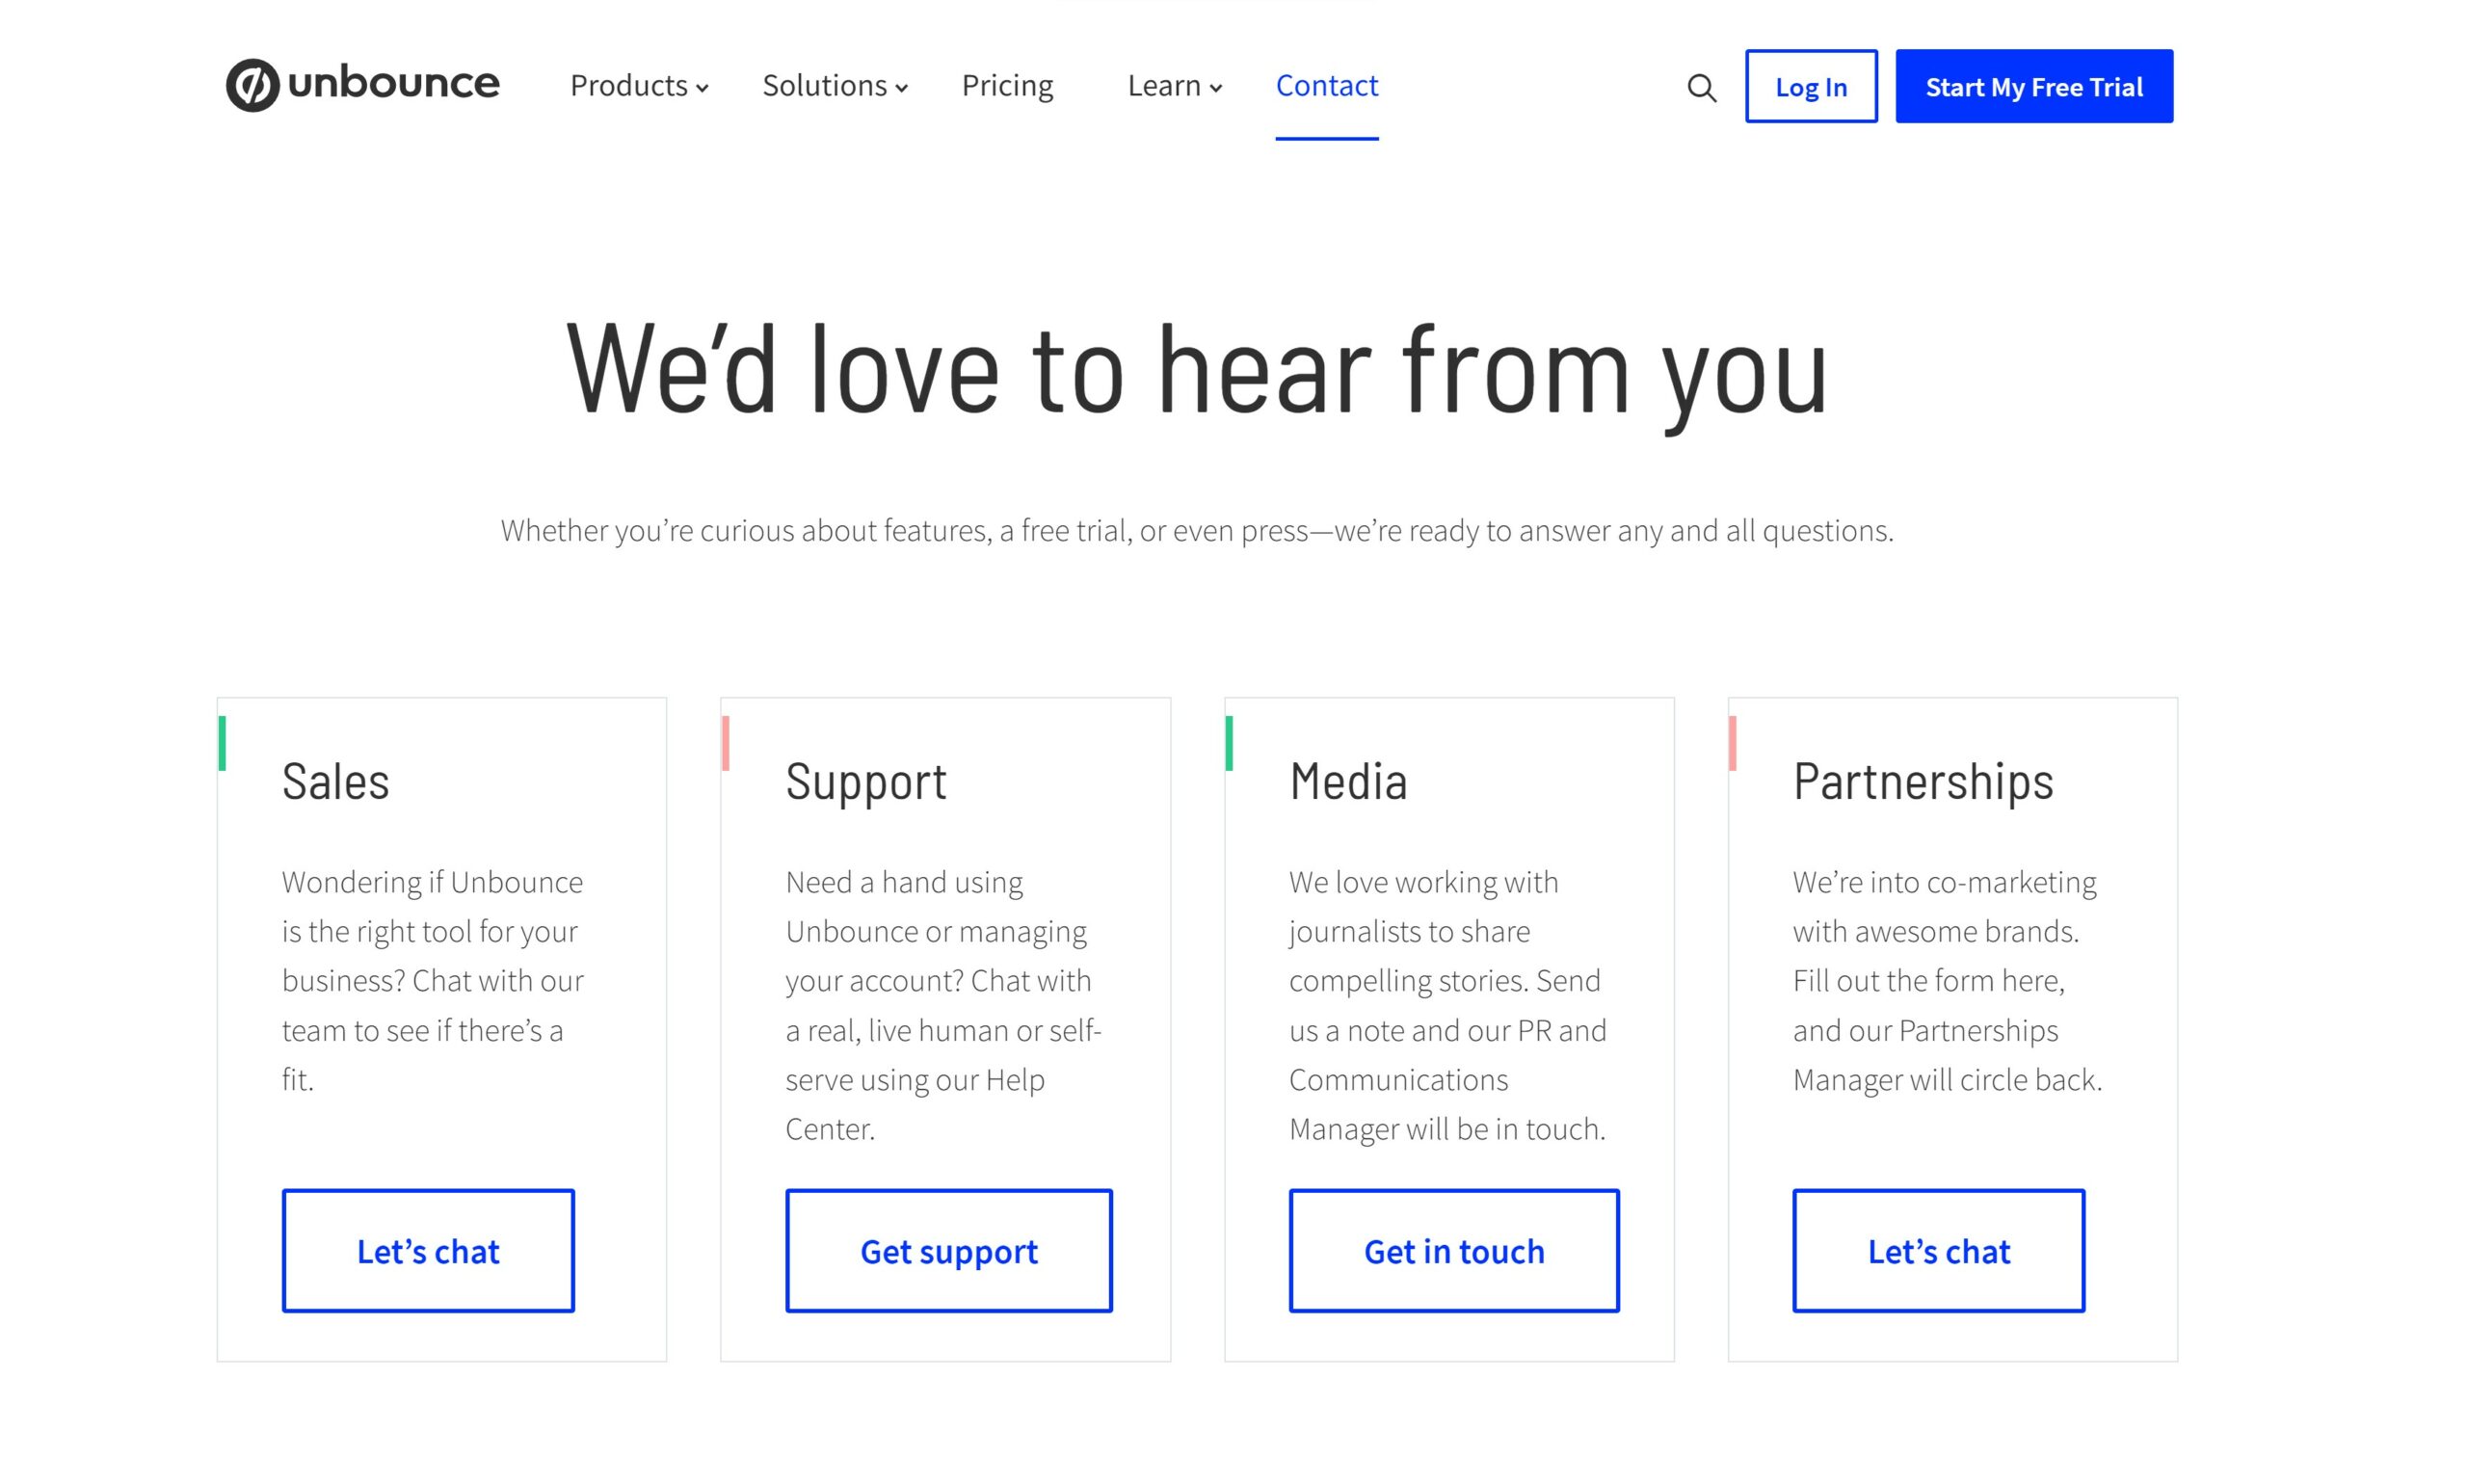Click the Sales Let's chat button
This screenshot has width=2467, height=1484.
[x=428, y=1253]
